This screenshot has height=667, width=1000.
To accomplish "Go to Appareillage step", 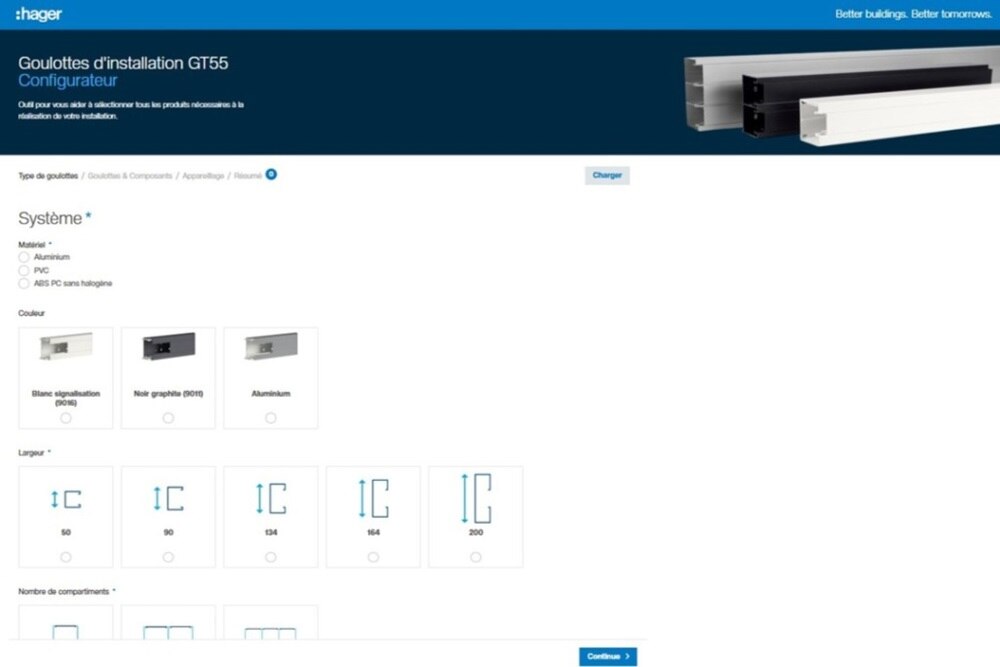I will click(203, 176).
